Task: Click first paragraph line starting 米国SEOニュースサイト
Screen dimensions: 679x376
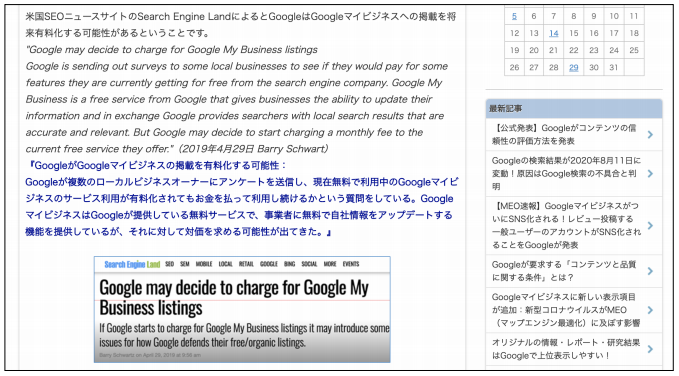Action: (240, 17)
